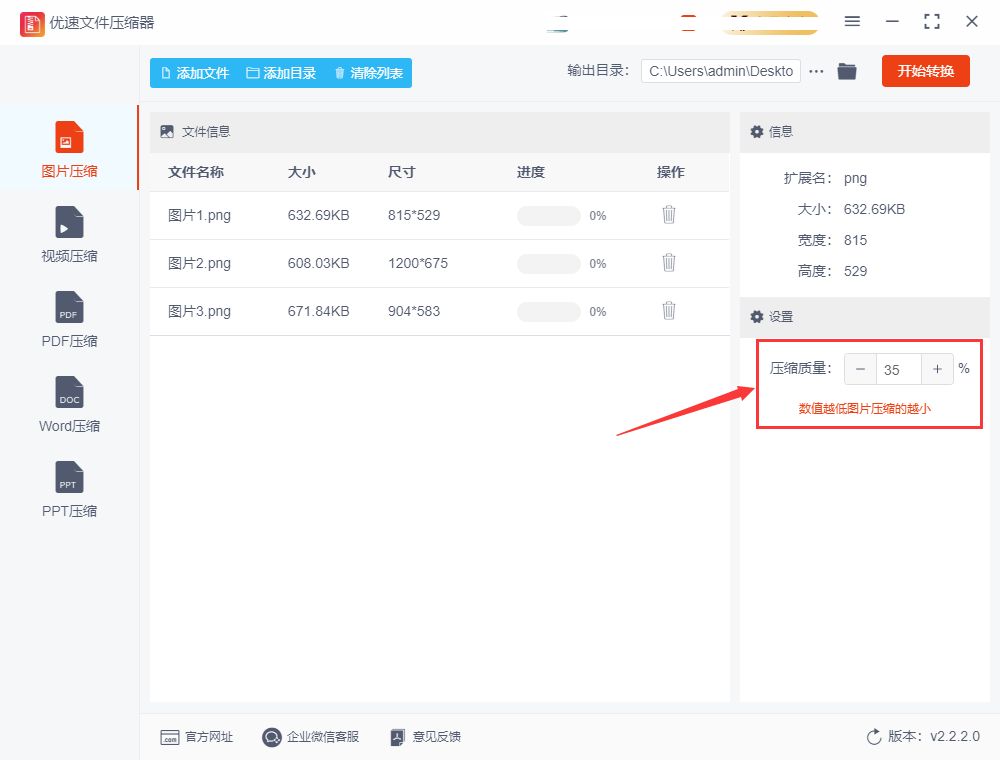Viewport: 1000px width, 760px height.
Task: Decrease compression quality with minus button
Action: [x=860, y=369]
